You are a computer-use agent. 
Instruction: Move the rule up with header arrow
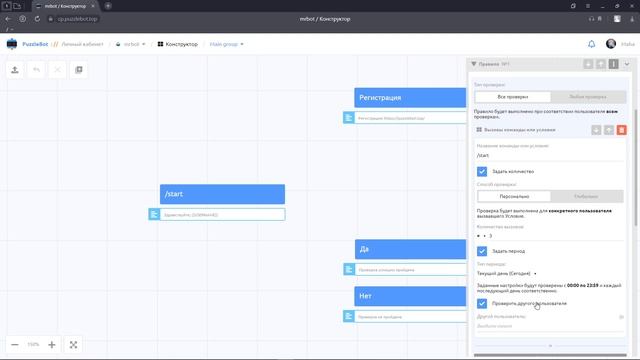click(601, 64)
